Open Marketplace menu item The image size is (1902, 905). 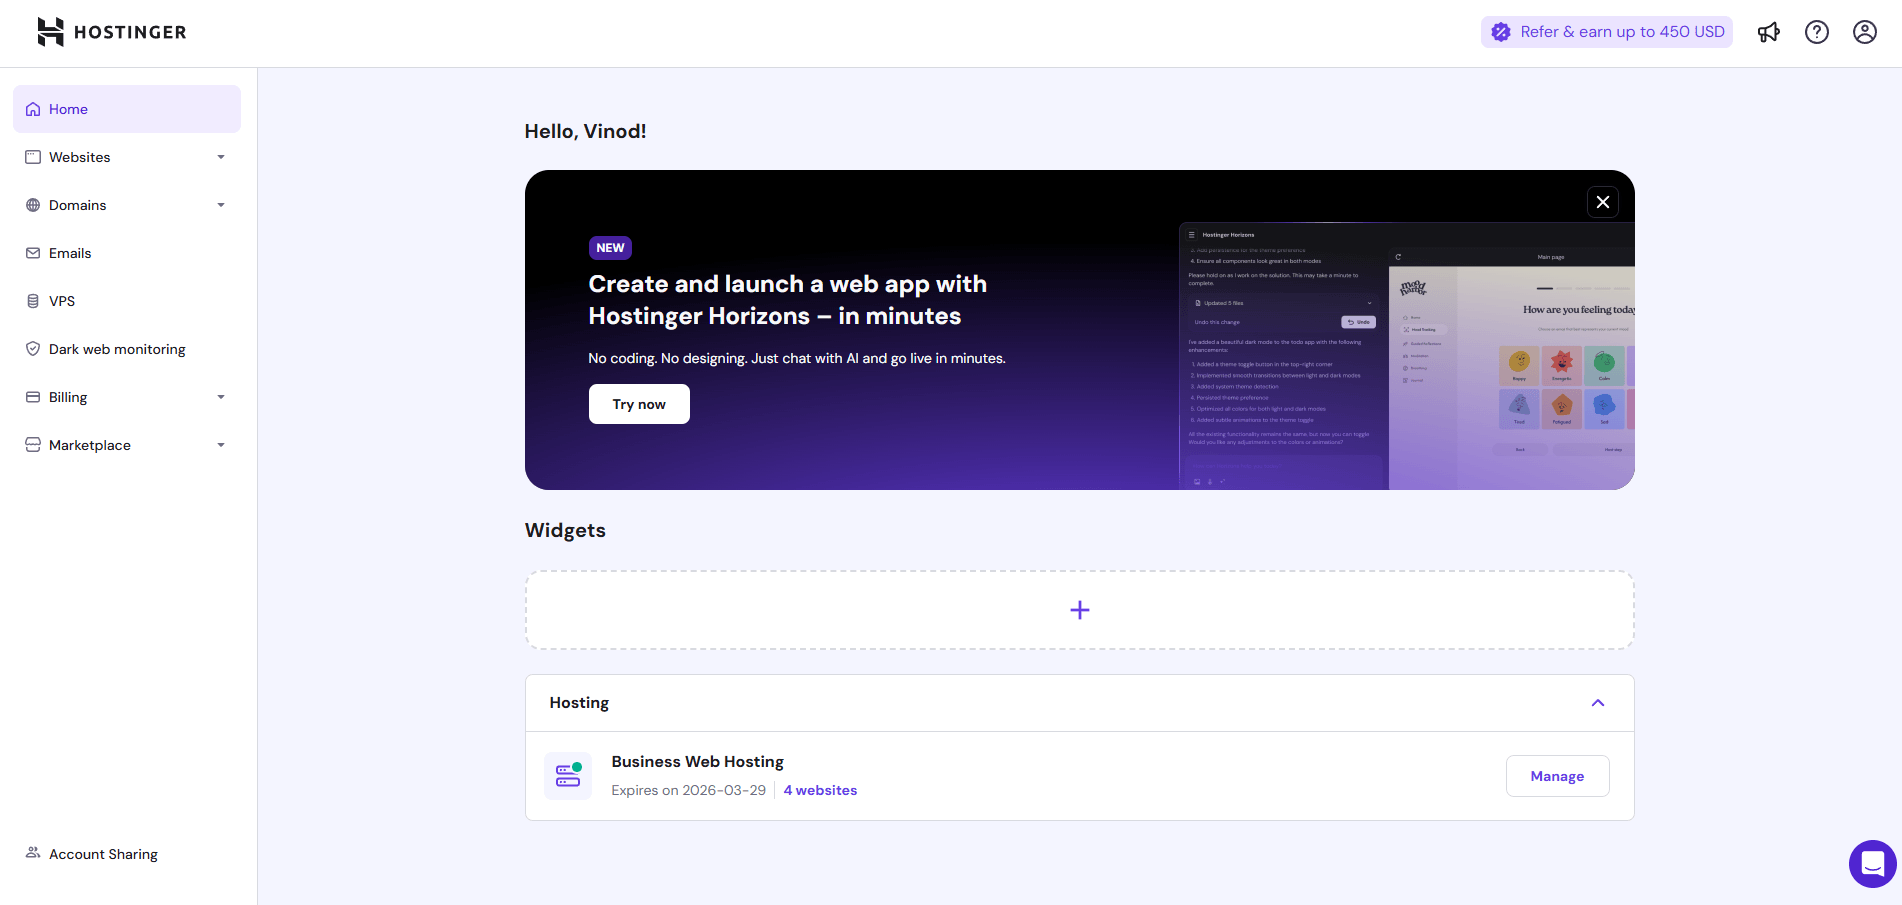click(127, 445)
